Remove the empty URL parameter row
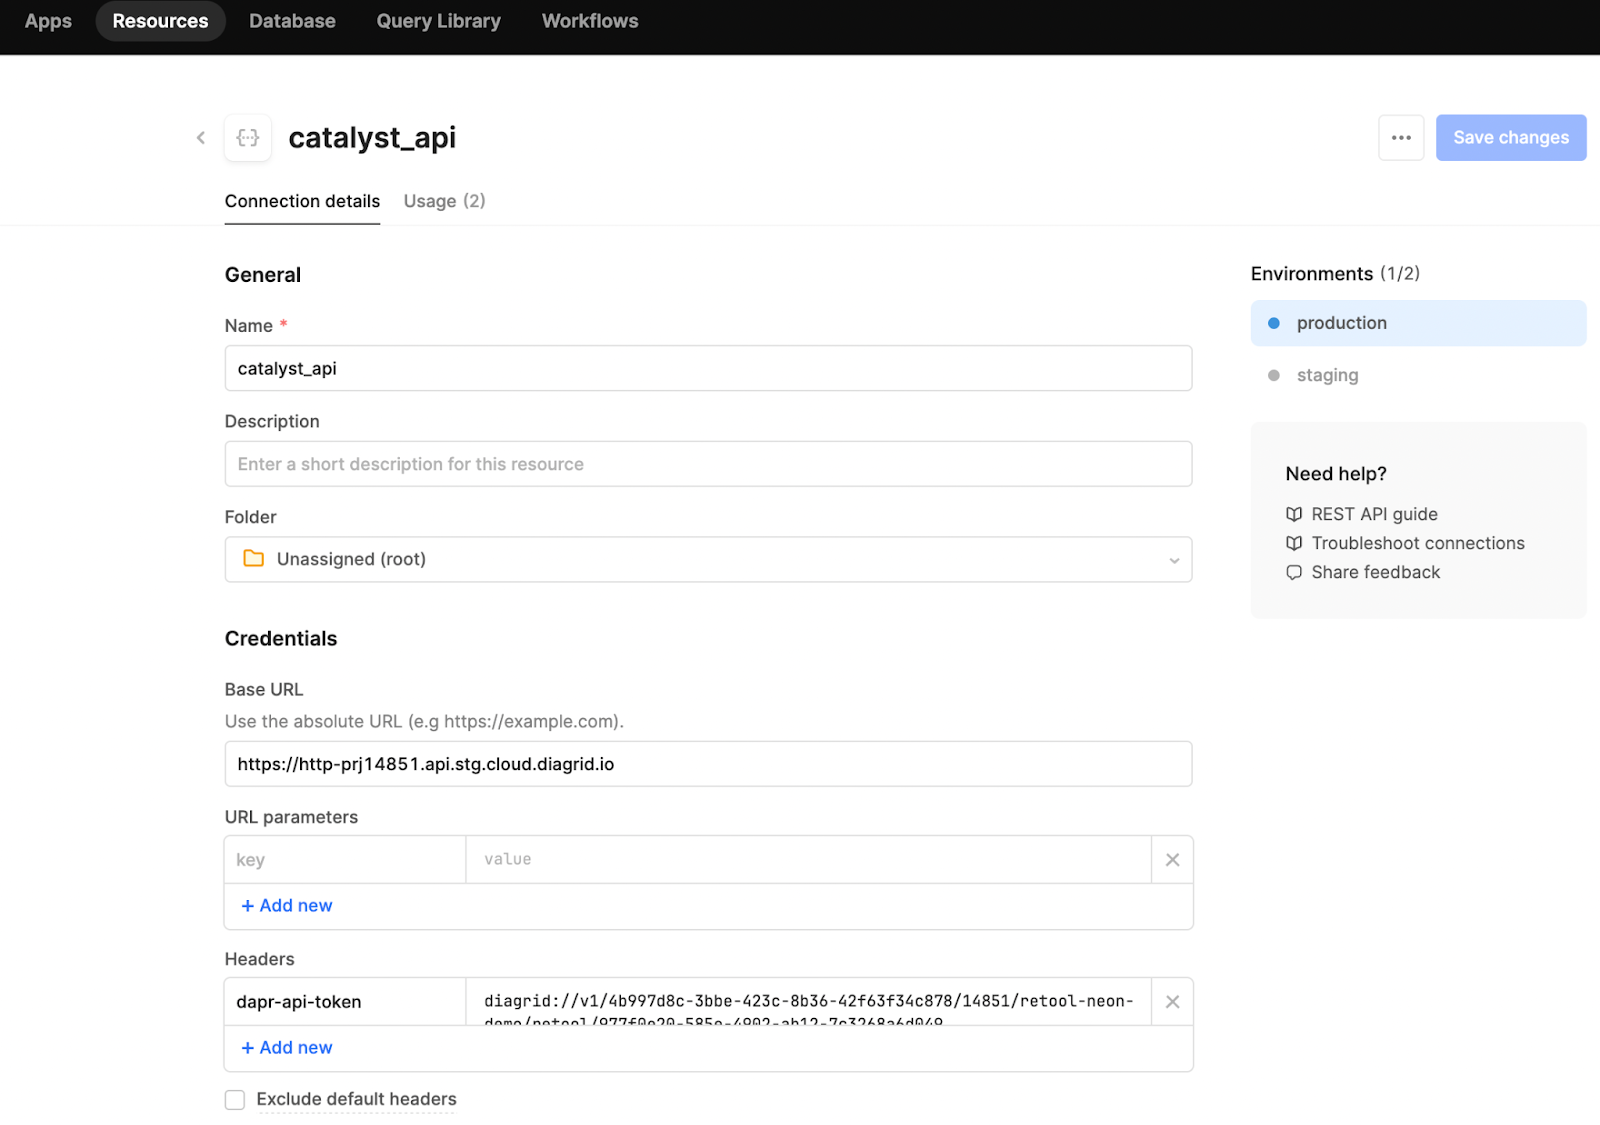 [1172, 860]
